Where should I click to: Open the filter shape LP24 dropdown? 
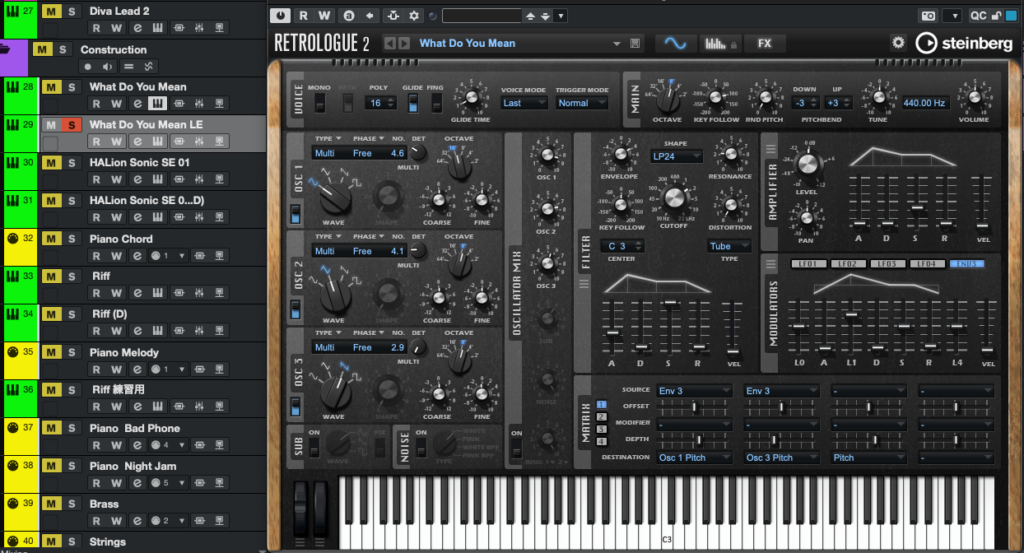pyautogui.click(x=676, y=156)
